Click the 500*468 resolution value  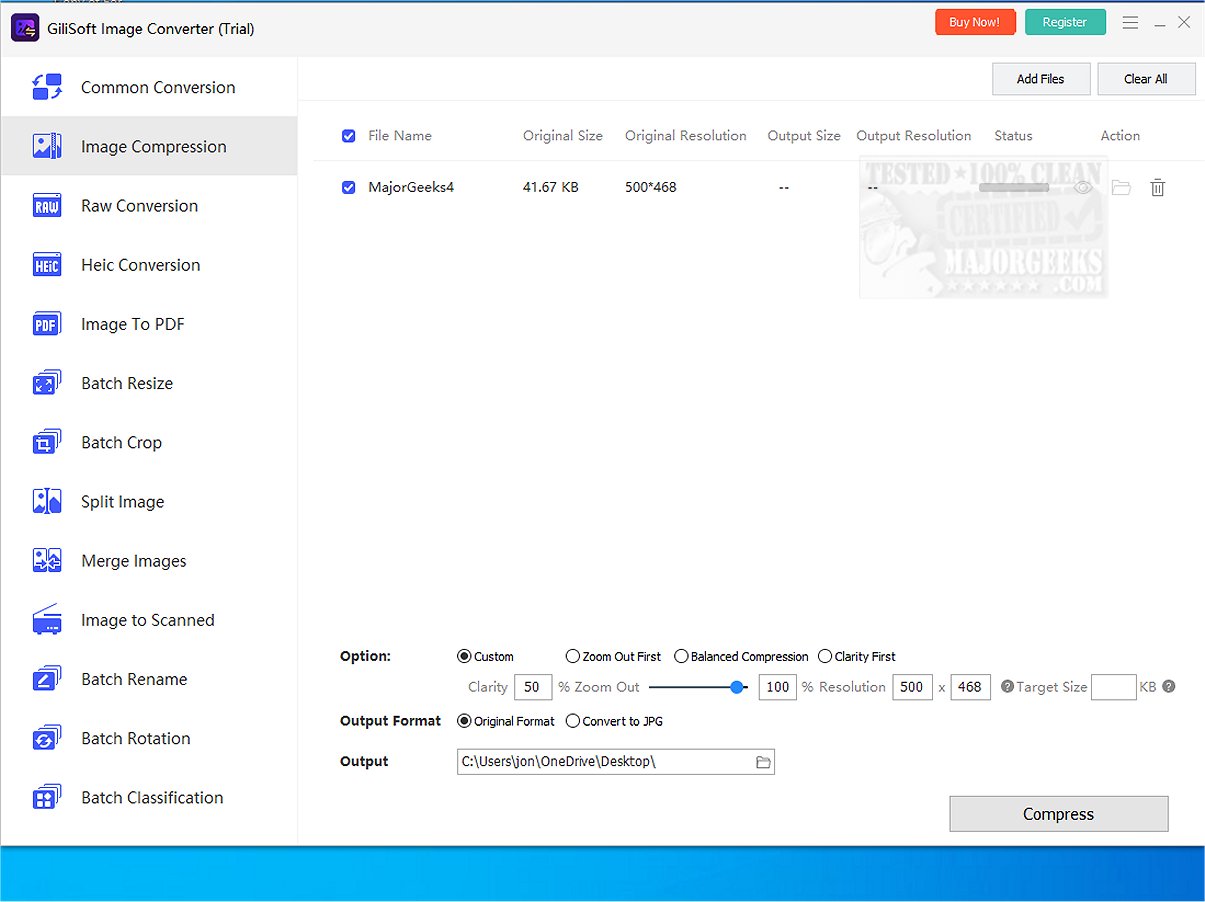point(651,187)
